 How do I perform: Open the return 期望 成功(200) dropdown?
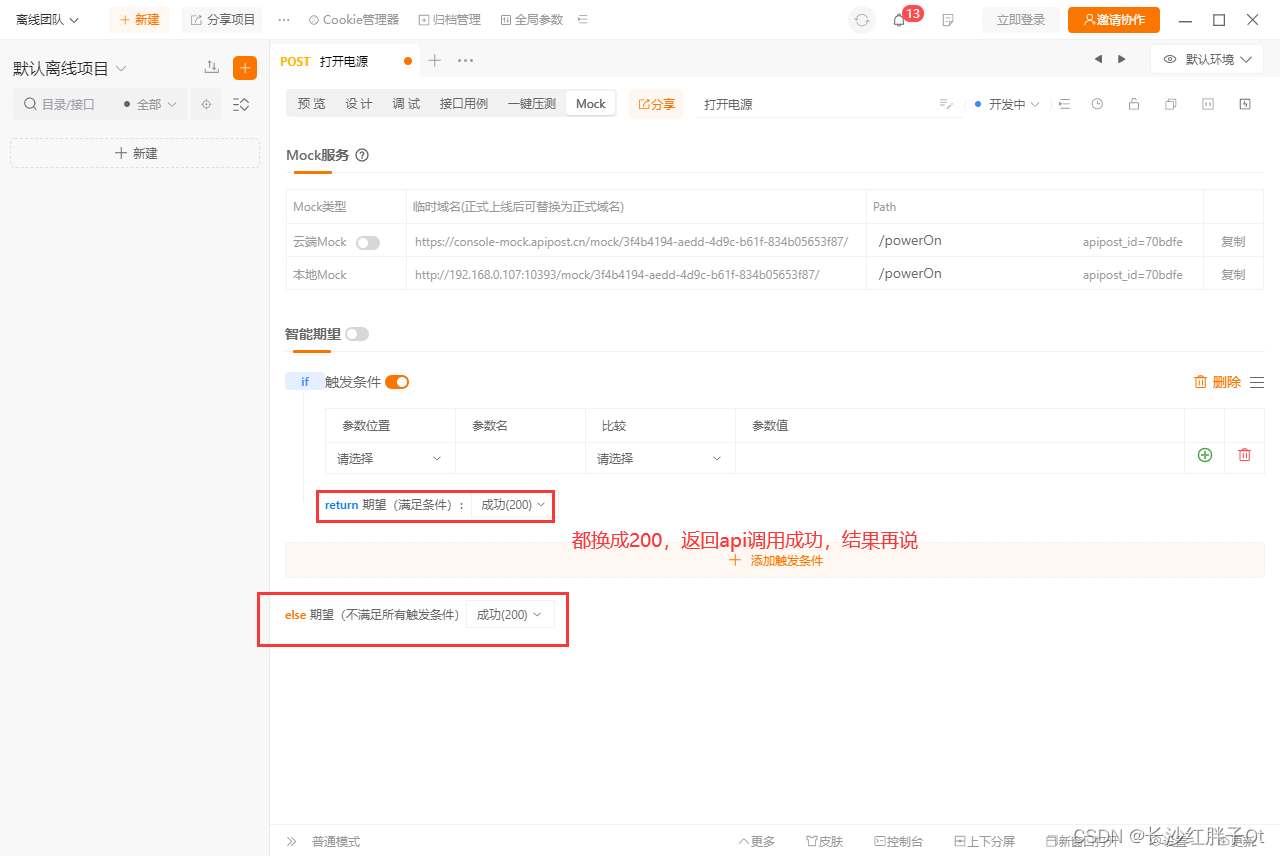point(513,505)
